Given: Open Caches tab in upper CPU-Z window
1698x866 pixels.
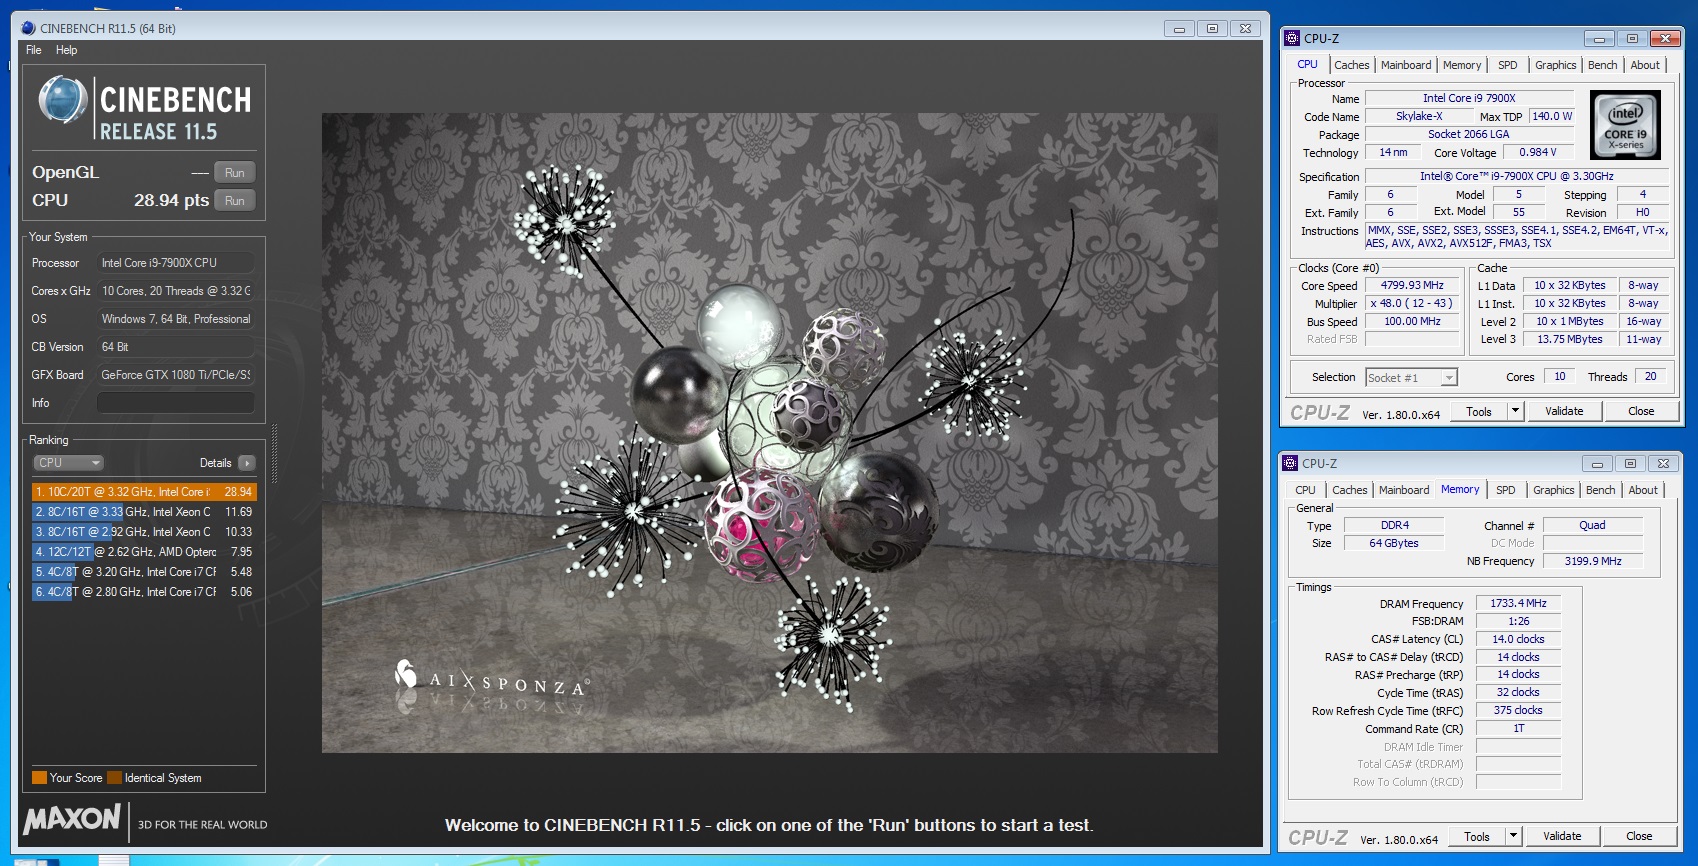Looking at the screenshot, I should pyautogui.click(x=1352, y=65).
